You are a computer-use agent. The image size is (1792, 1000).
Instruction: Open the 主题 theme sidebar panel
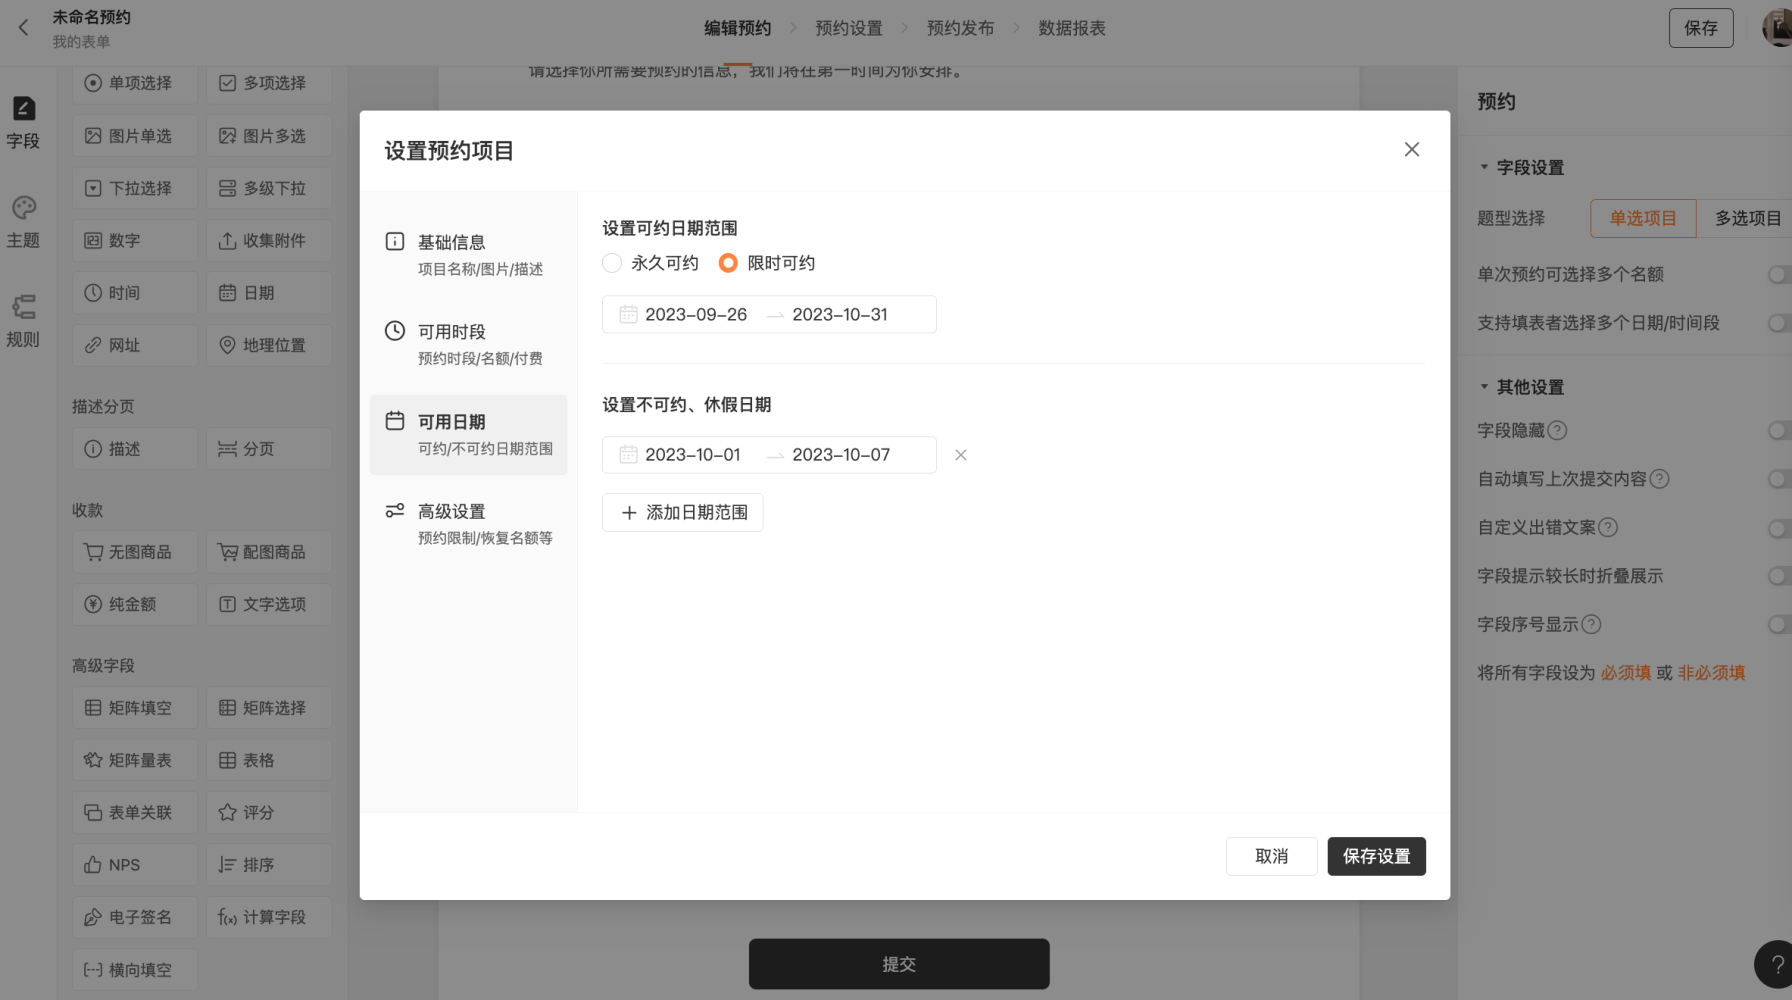23,222
